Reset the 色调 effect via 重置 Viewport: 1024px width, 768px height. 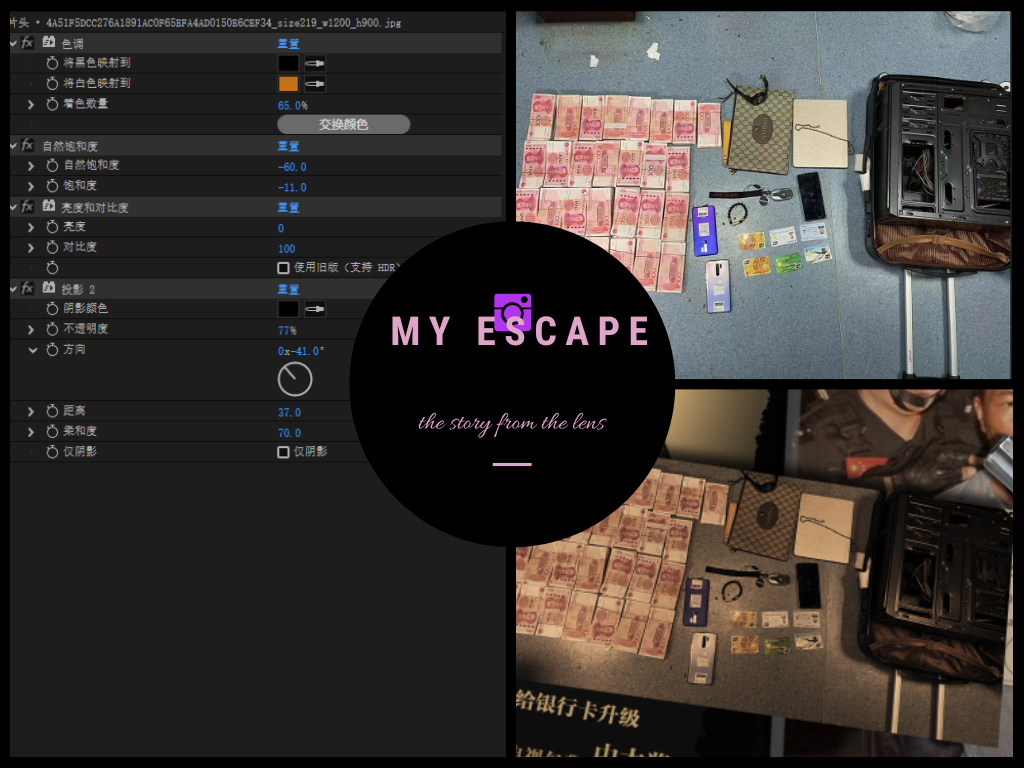[x=288, y=44]
